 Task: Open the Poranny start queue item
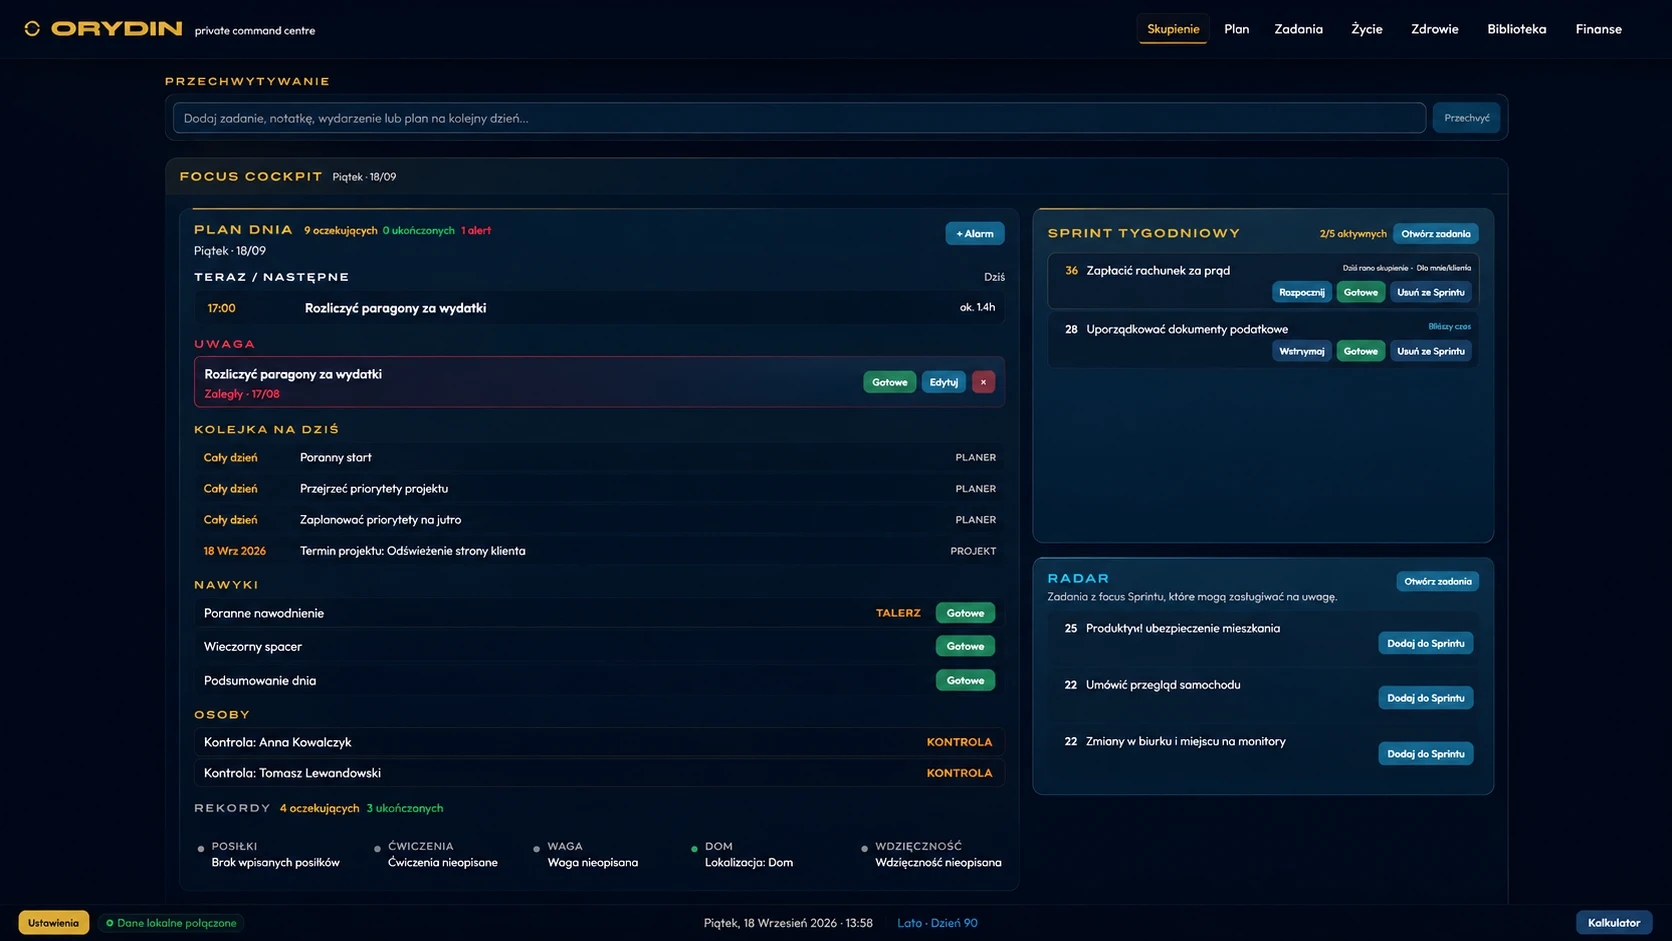click(599, 457)
